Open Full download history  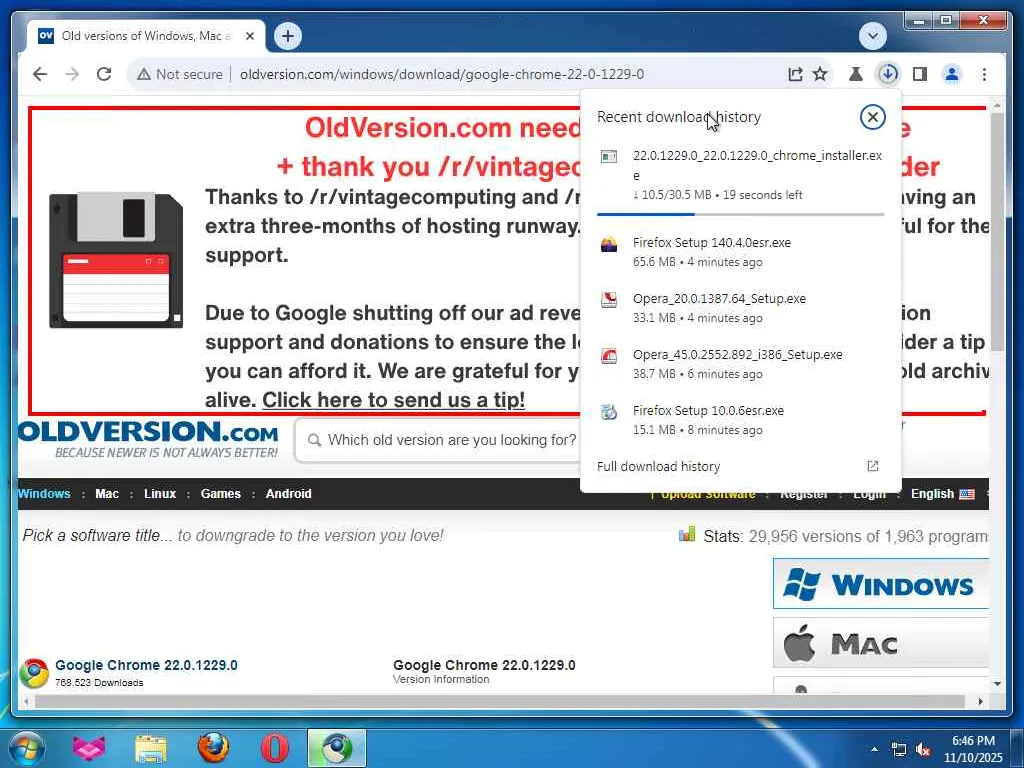658,466
